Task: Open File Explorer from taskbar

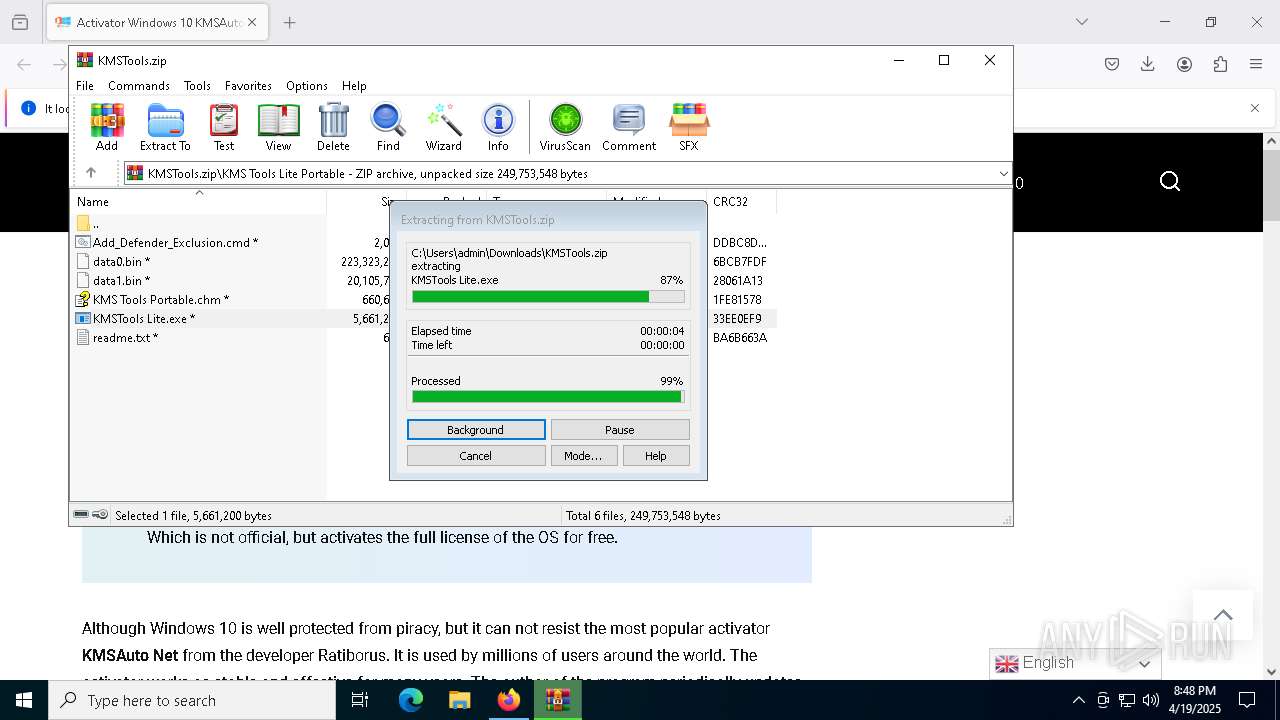Action: tap(459, 700)
